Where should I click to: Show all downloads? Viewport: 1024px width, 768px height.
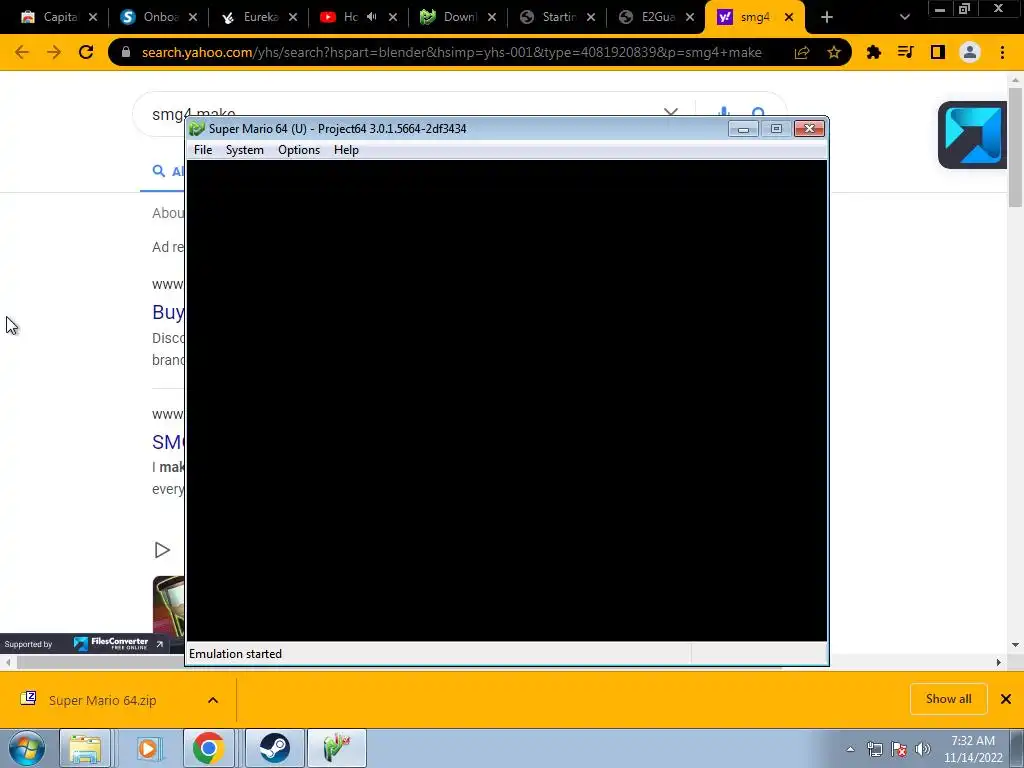click(948, 699)
